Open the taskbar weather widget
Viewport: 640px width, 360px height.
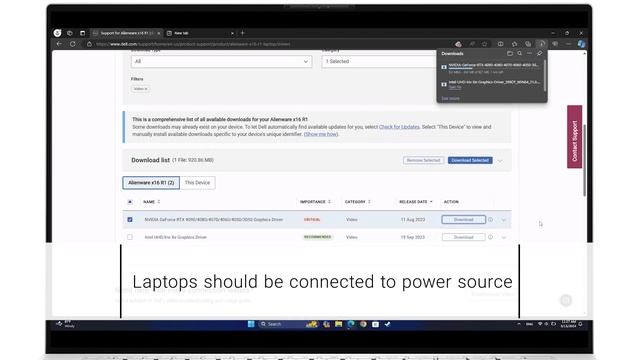pos(65,324)
